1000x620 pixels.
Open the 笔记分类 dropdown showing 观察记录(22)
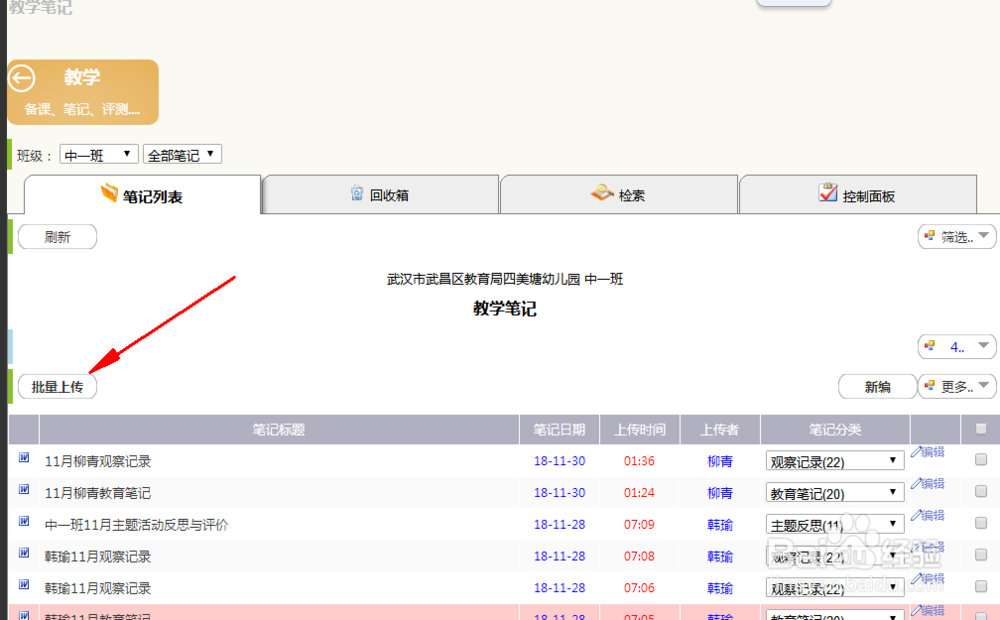(835, 460)
